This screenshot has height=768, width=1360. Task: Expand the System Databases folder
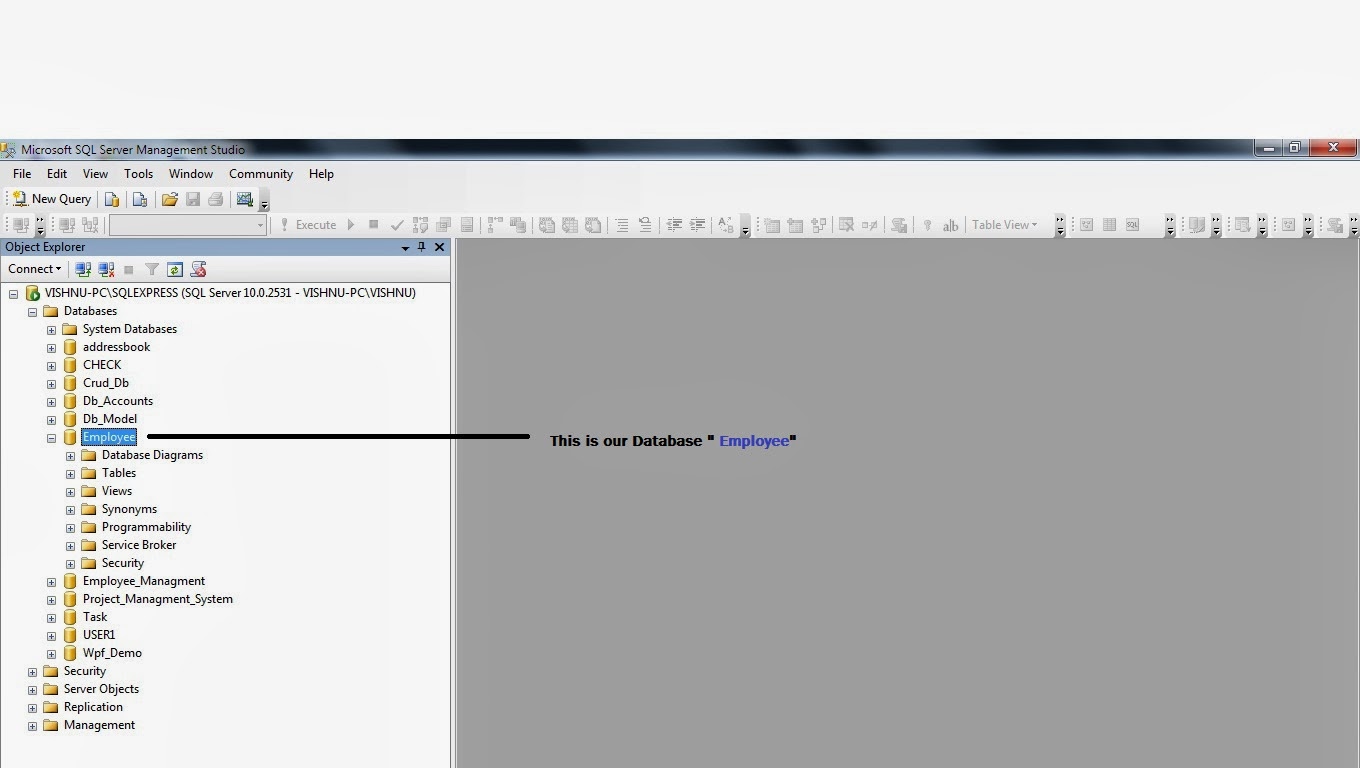pos(51,330)
